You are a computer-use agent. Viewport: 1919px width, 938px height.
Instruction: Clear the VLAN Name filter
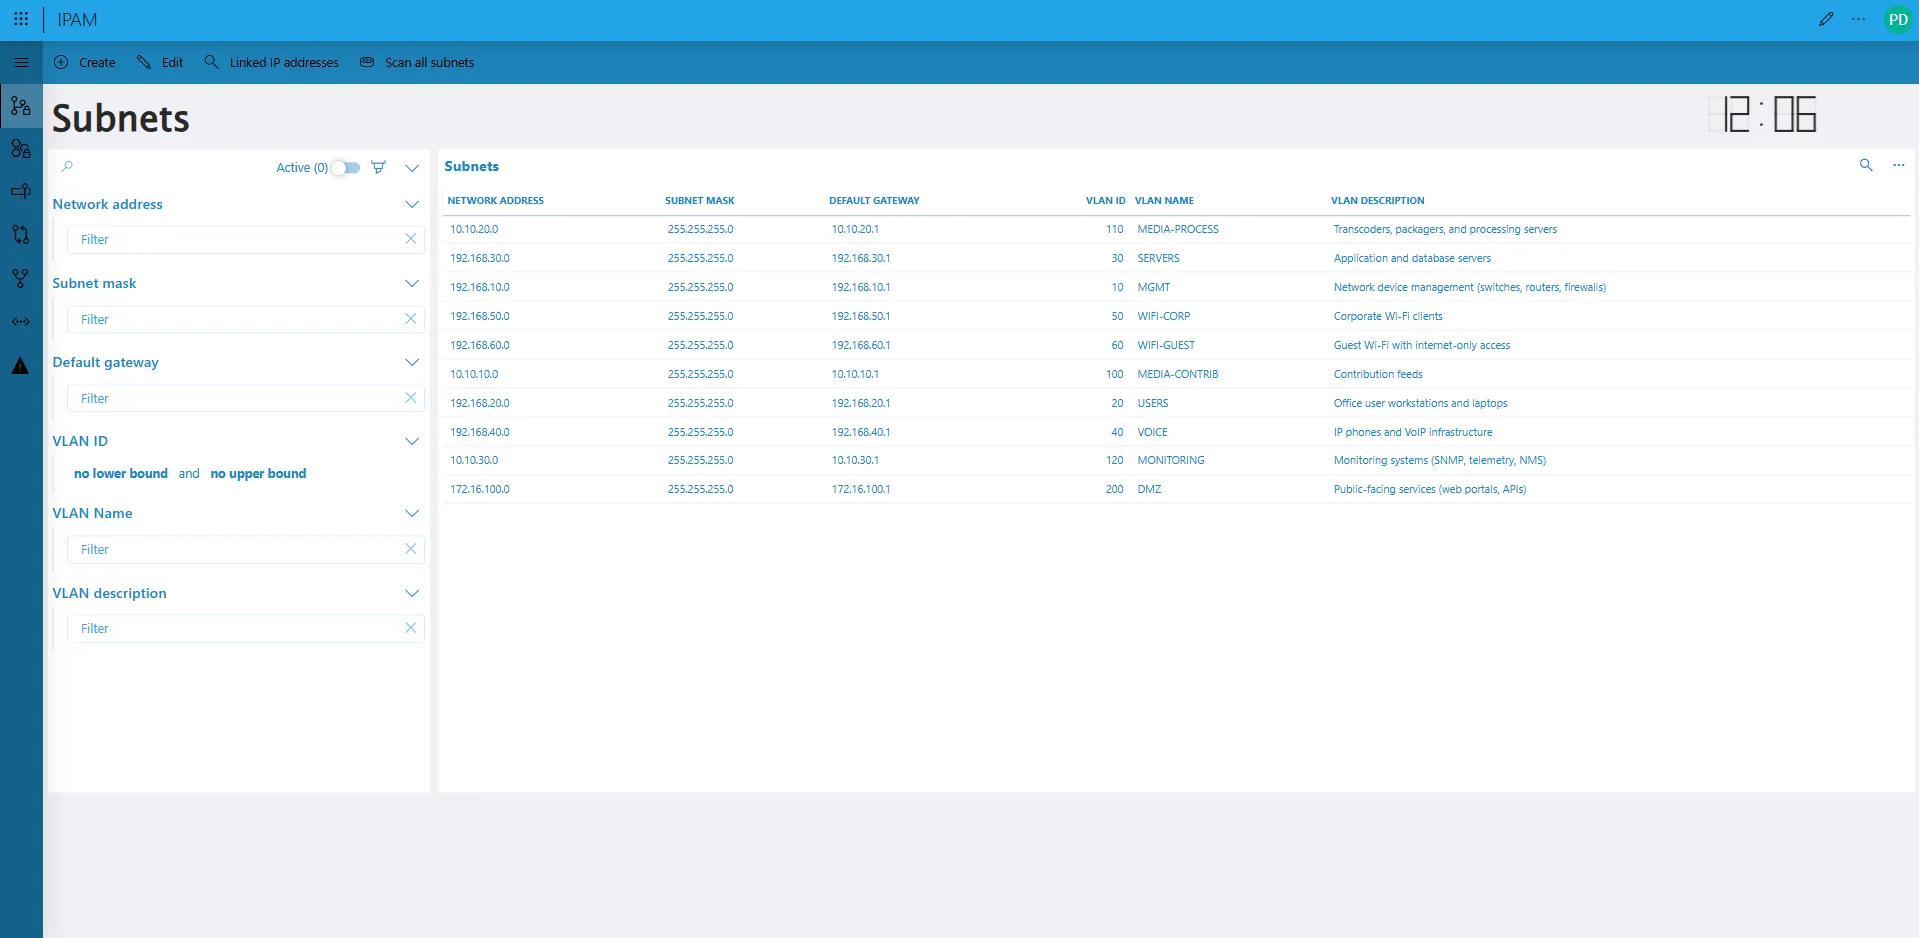click(x=410, y=549)
